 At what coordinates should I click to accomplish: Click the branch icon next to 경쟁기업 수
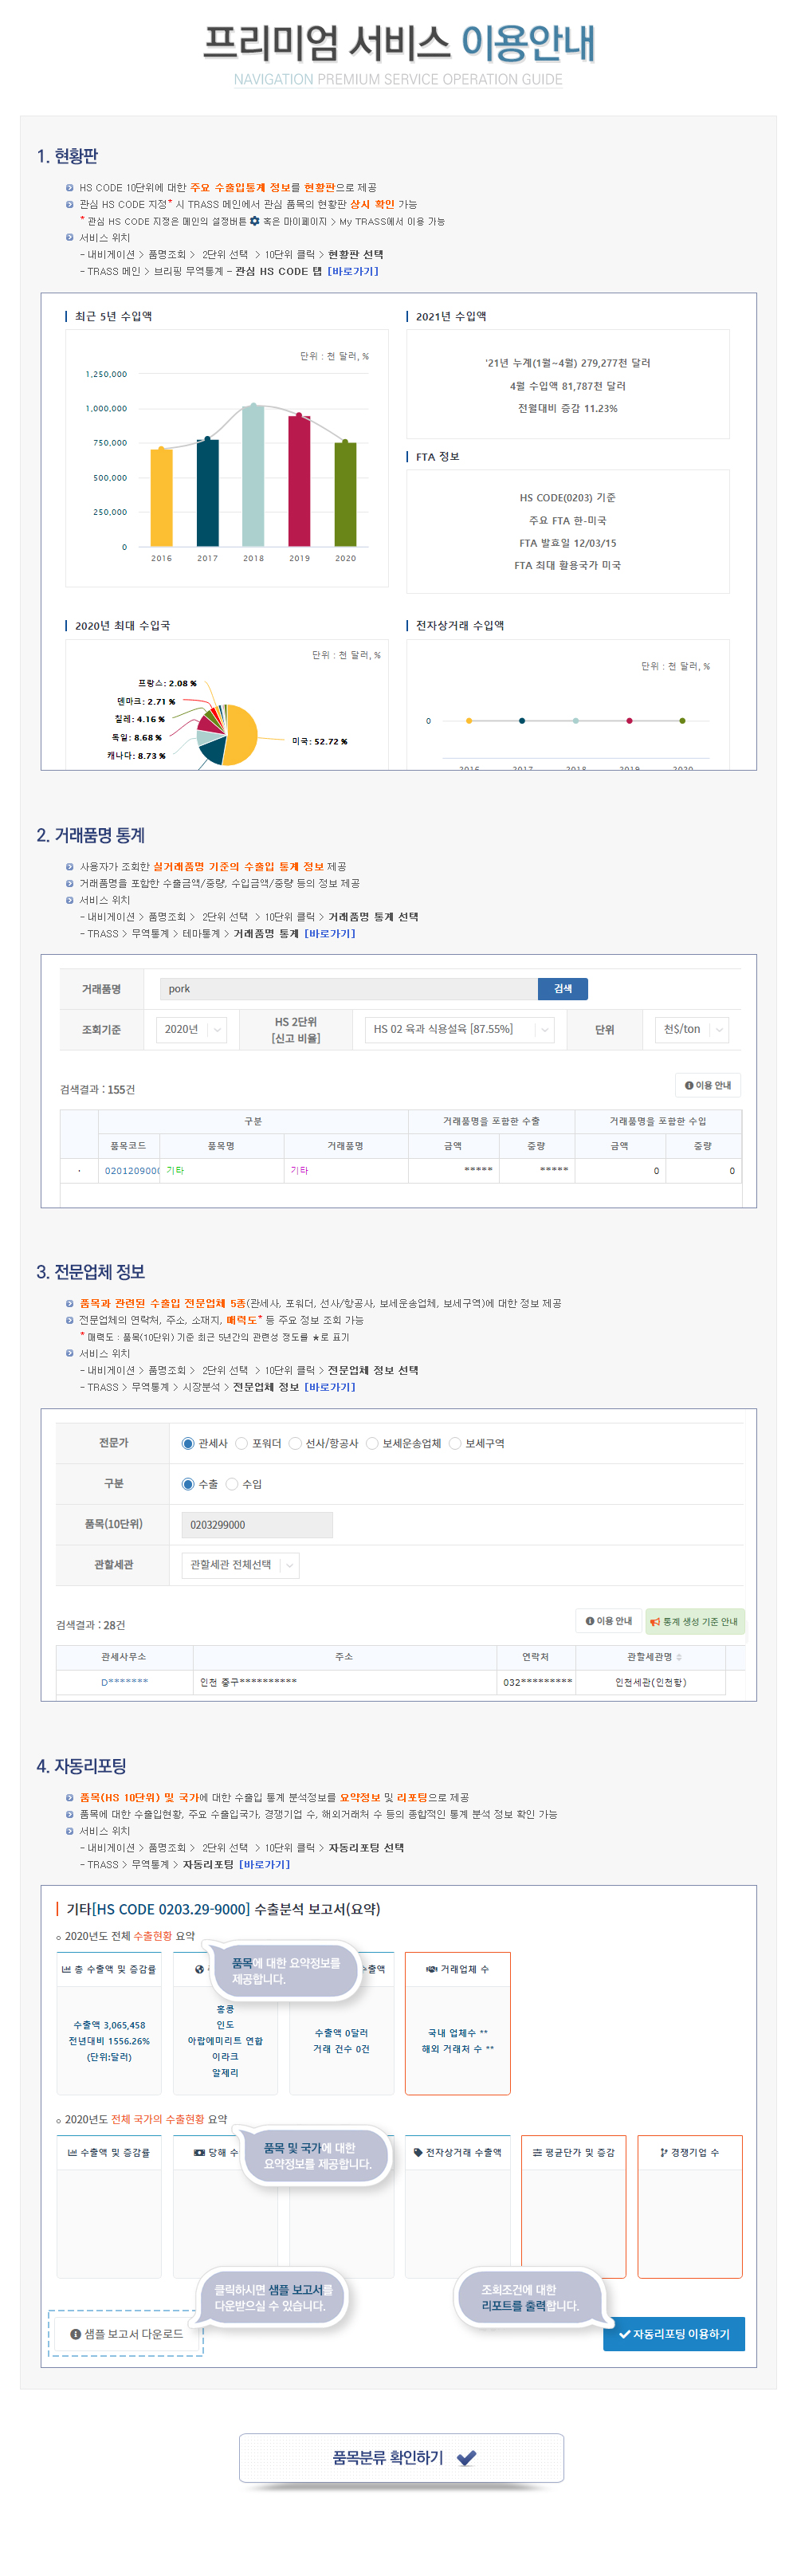[664, 2152]
